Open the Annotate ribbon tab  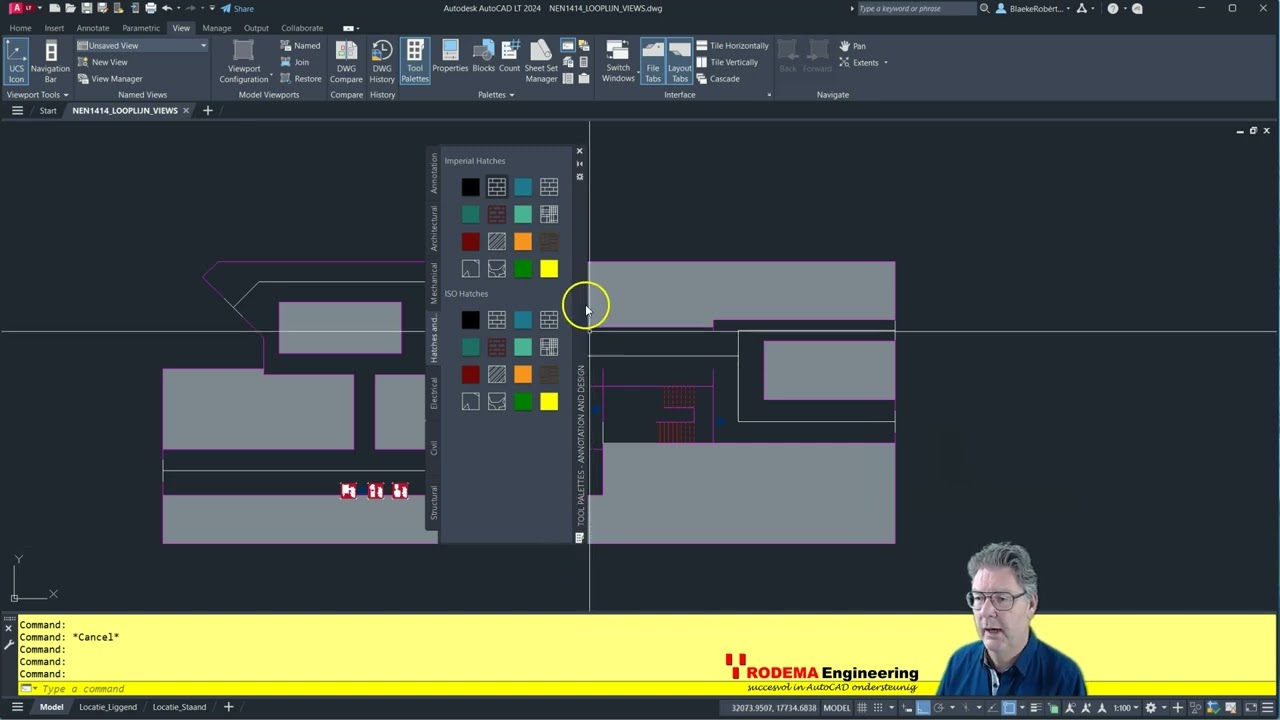pos(93,28)
